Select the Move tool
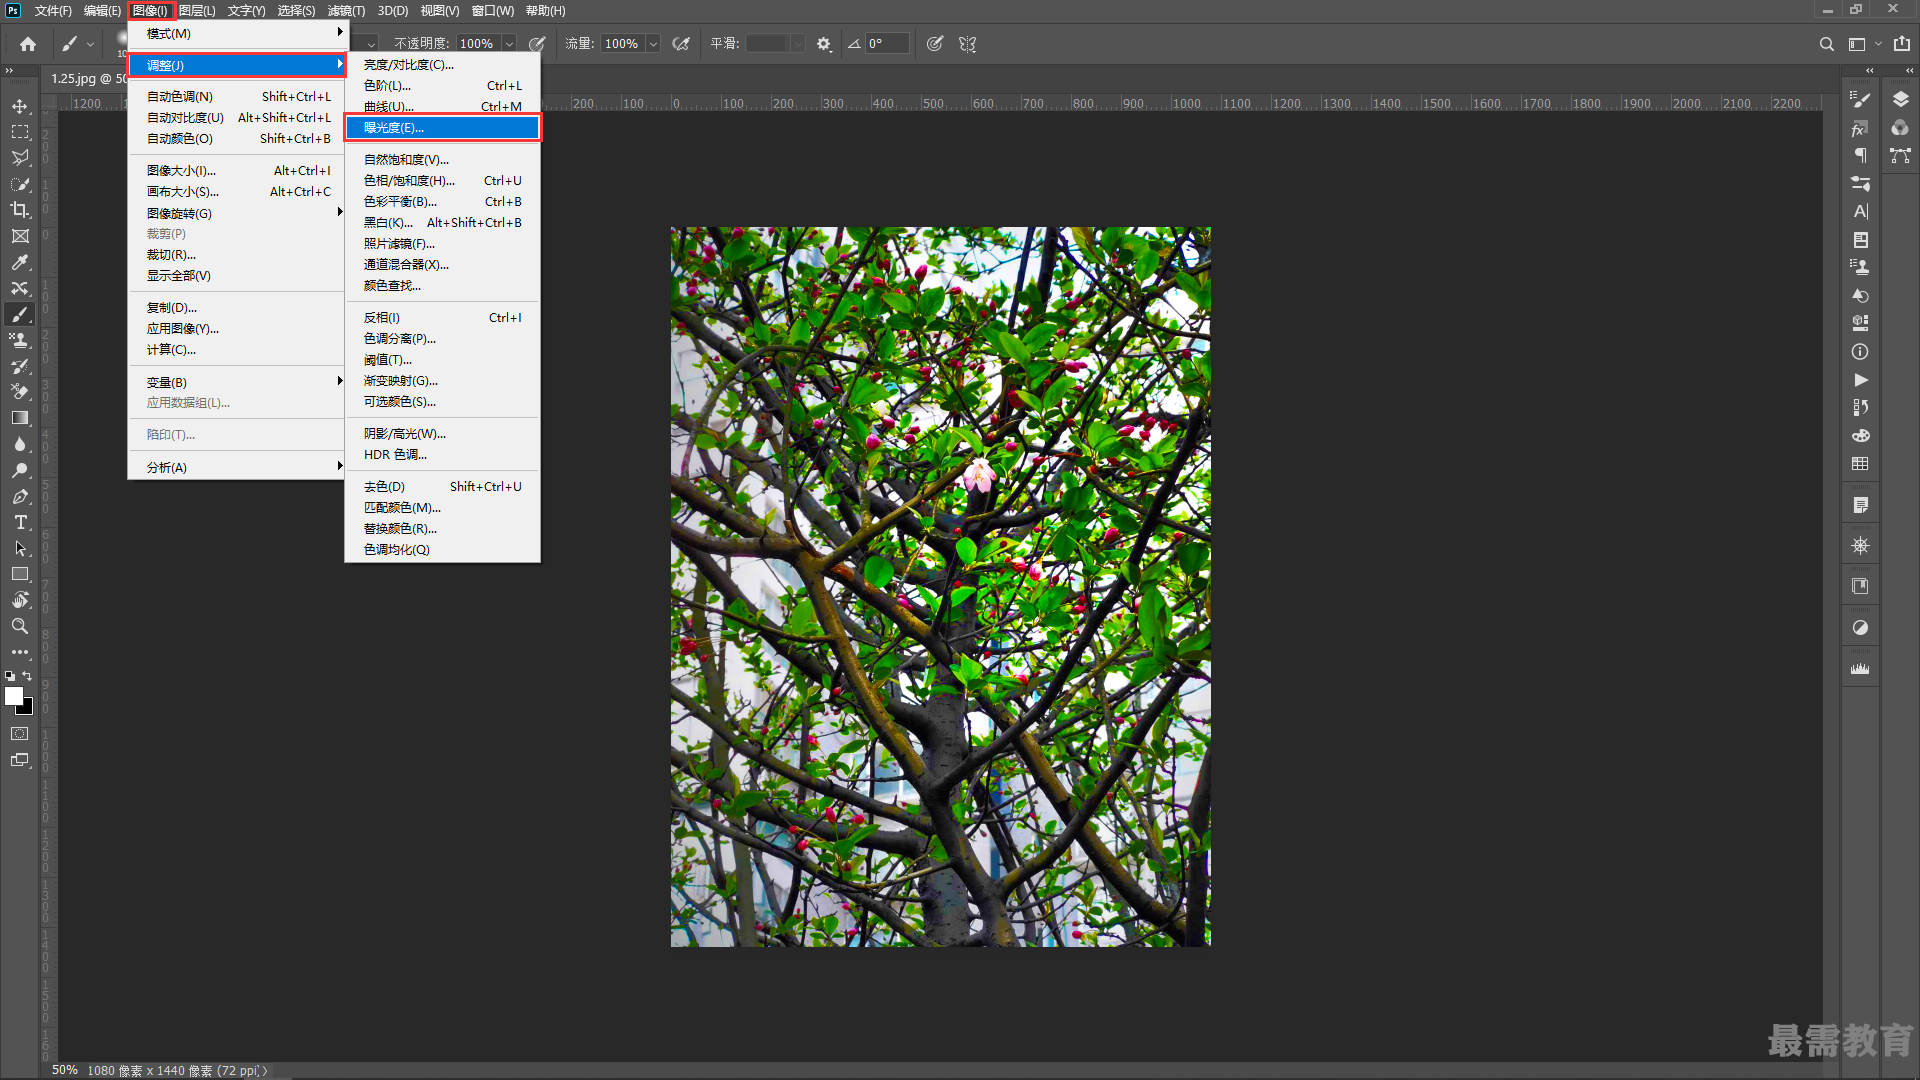 20,106
